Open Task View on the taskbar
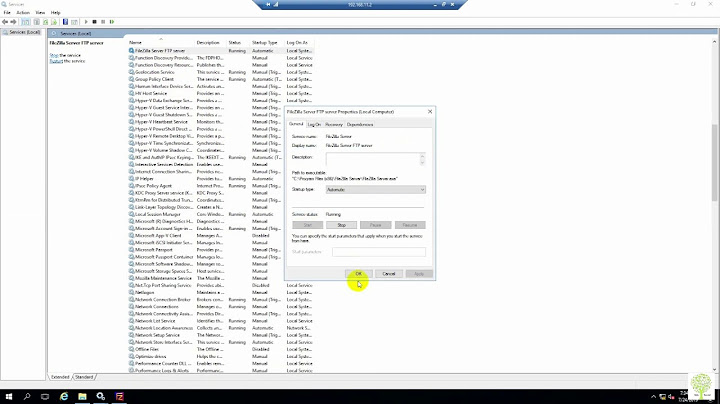Image resolution: width=720 pixels, height=404 pixels. tap(45, 397)
